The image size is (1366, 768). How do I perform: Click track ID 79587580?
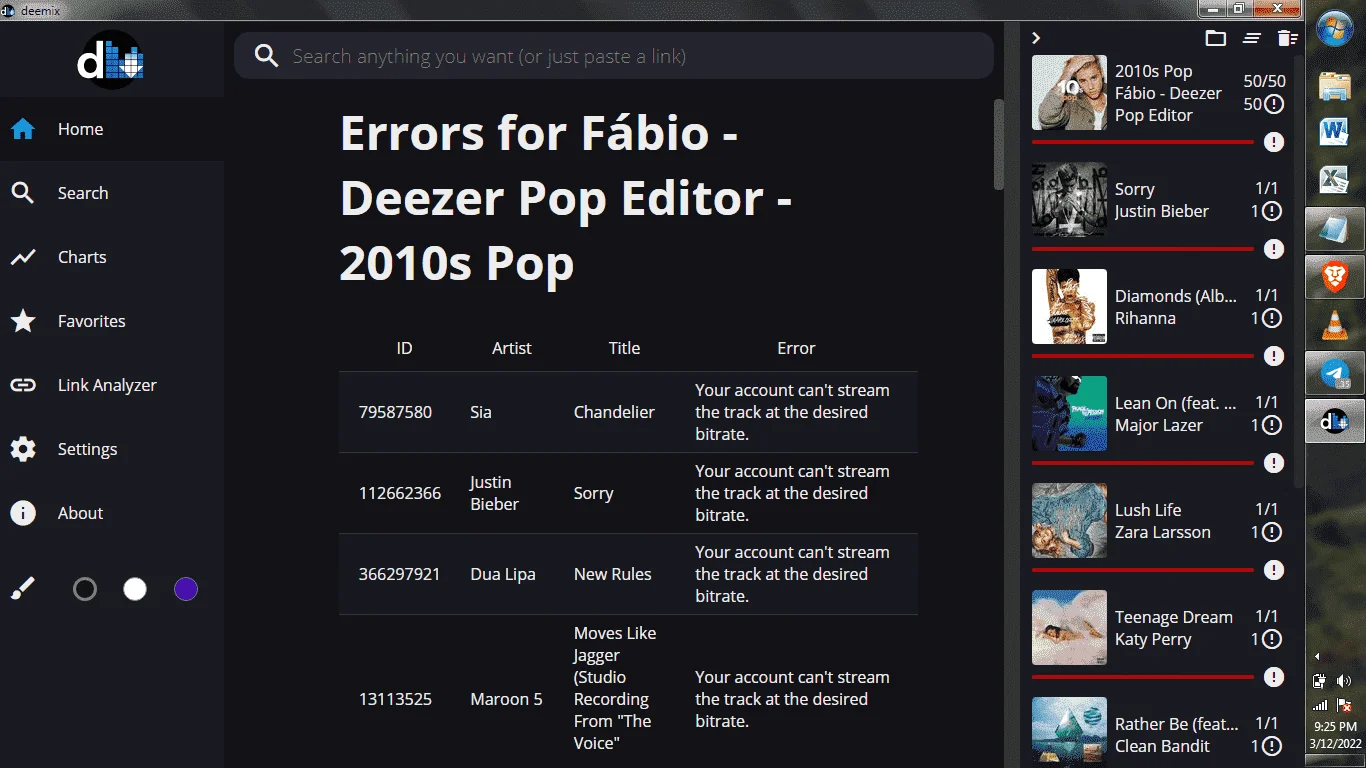[395, 412]
